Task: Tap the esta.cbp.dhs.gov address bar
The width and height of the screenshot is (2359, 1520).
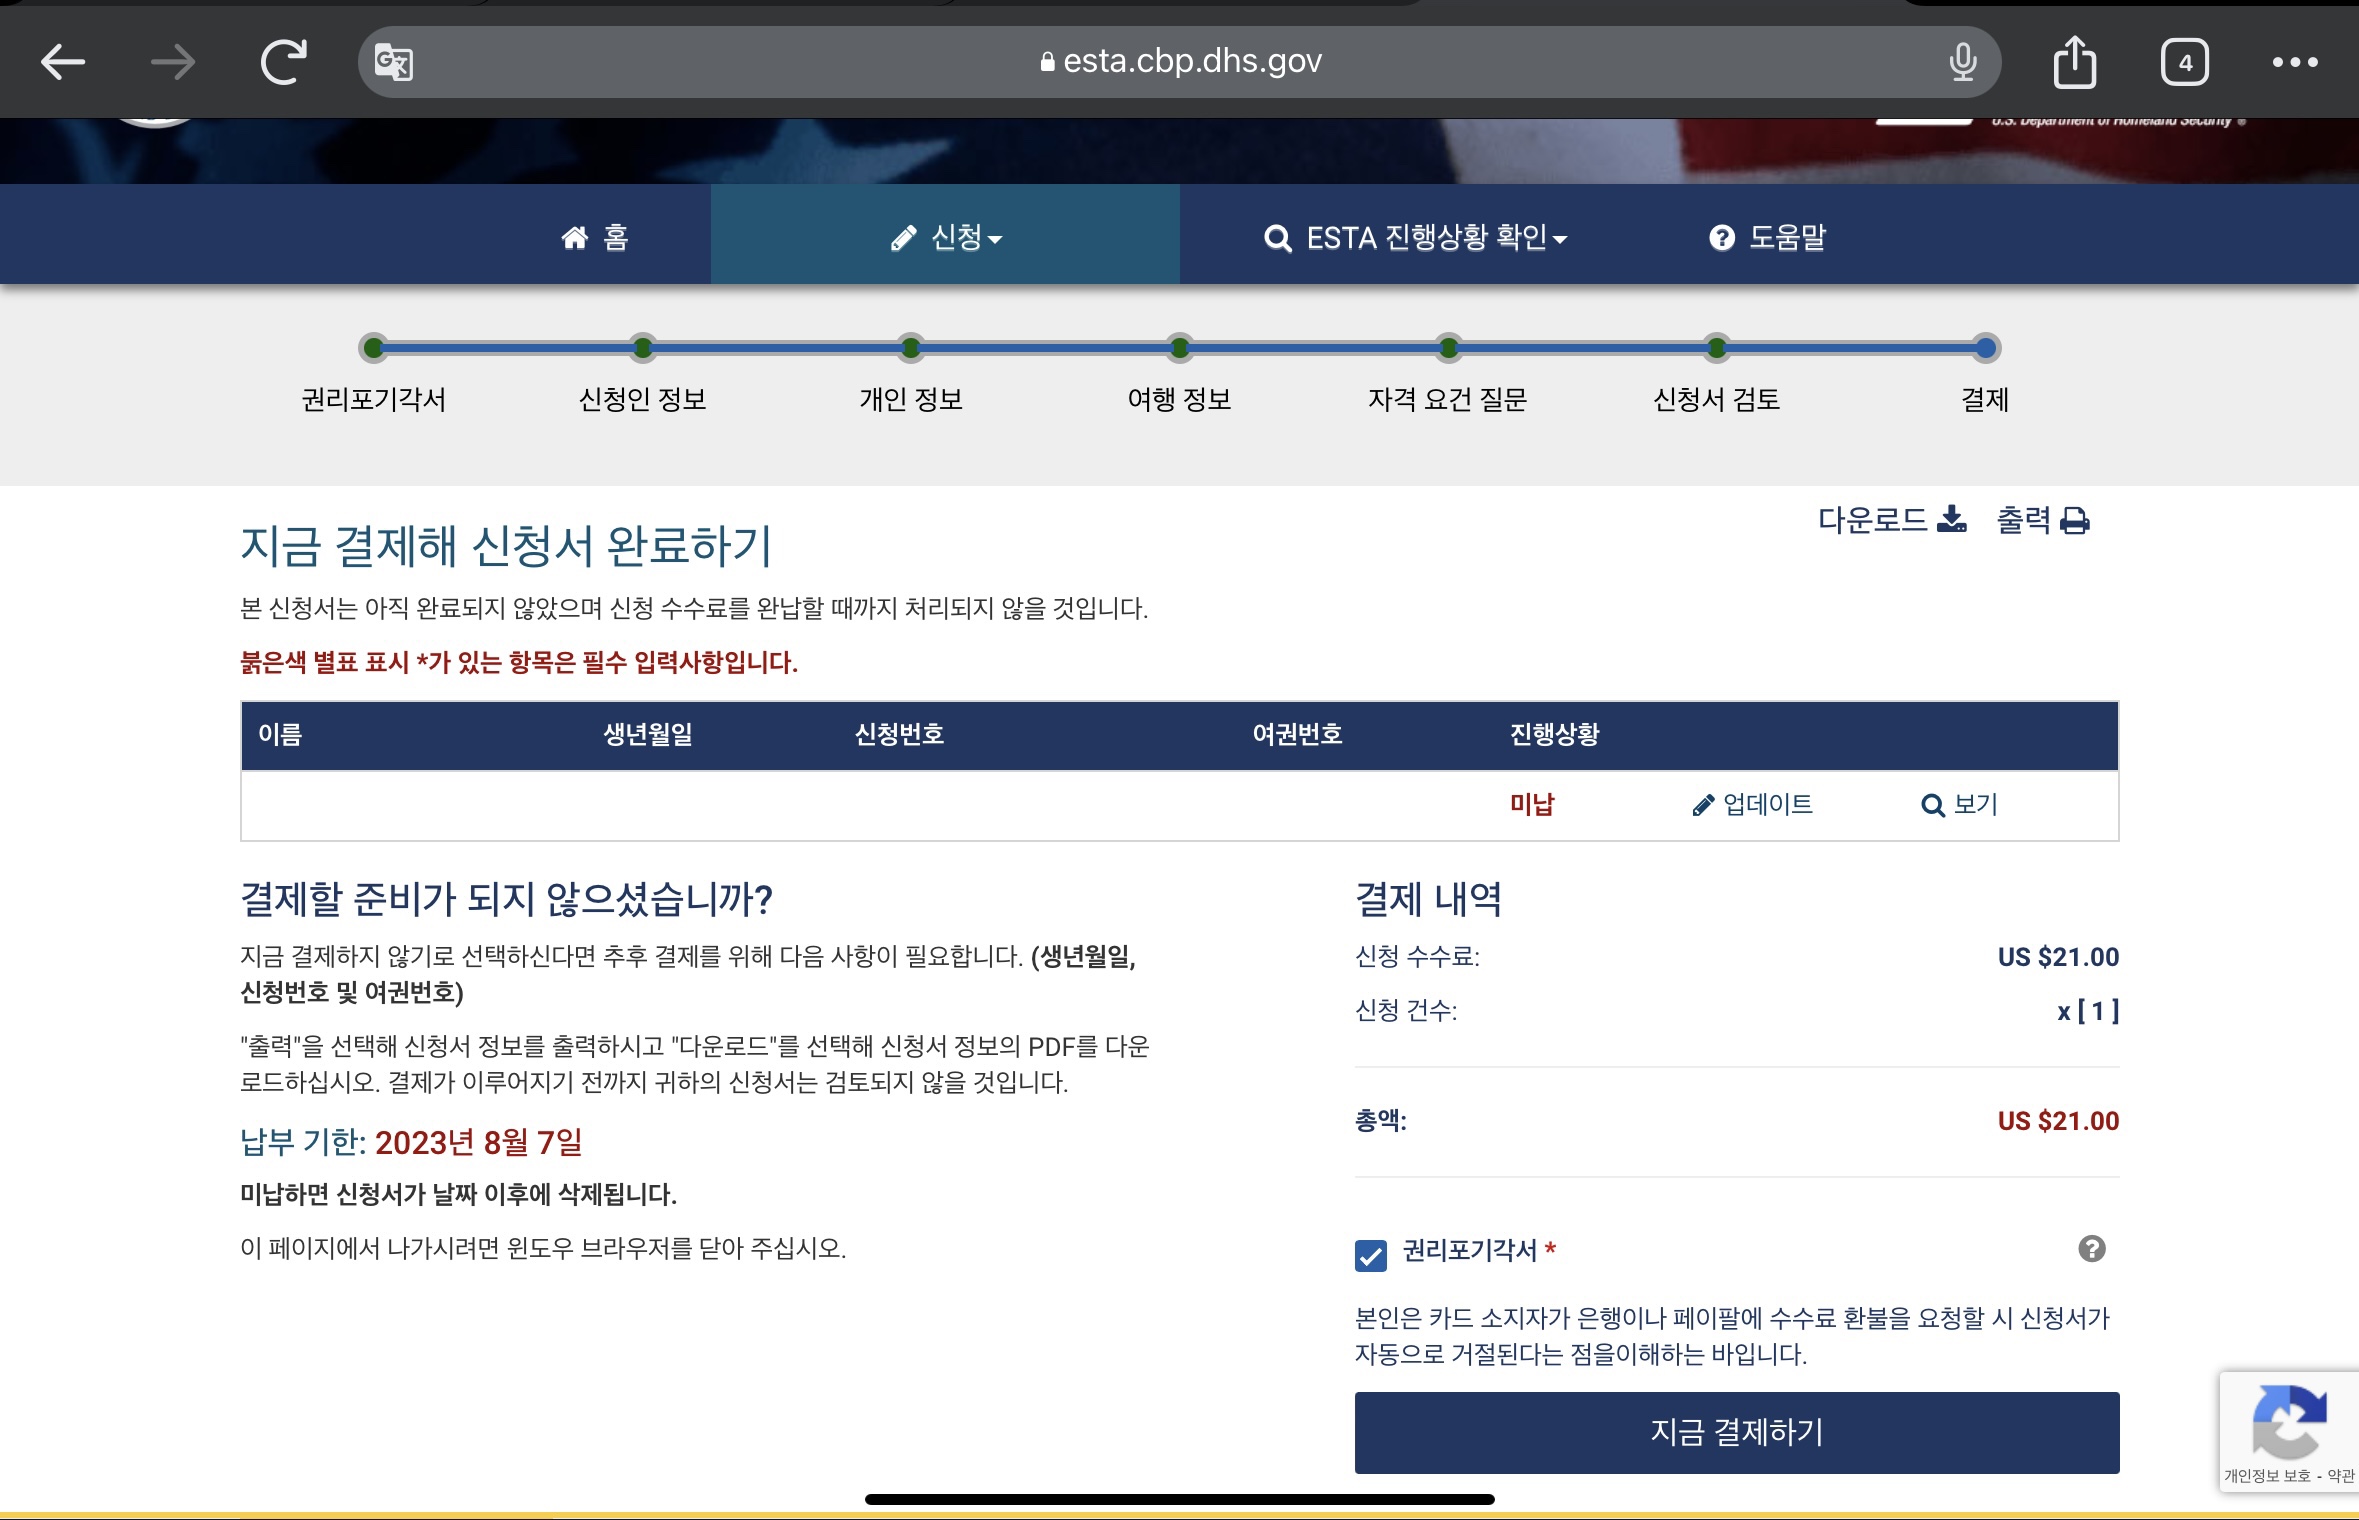Action: click(x=1180, y=62)
